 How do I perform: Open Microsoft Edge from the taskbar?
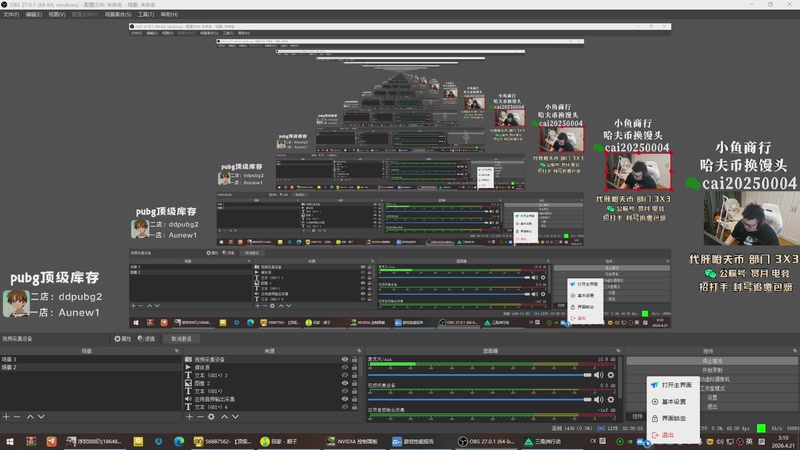pos(179,441)
